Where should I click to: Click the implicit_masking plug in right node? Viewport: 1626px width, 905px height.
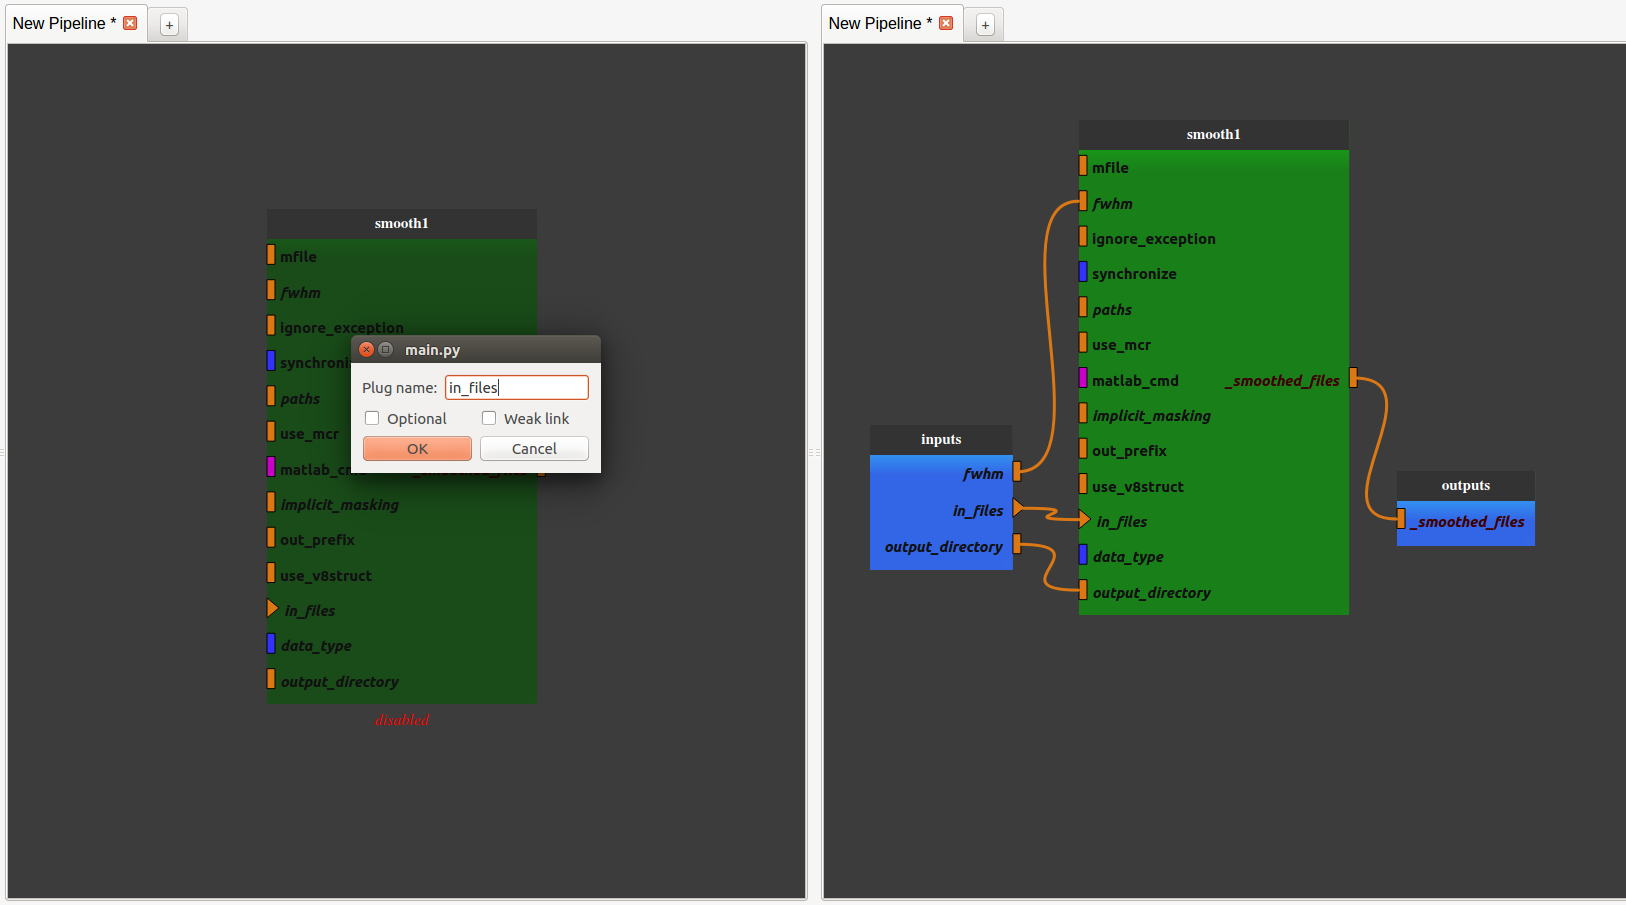(1083, 413)
